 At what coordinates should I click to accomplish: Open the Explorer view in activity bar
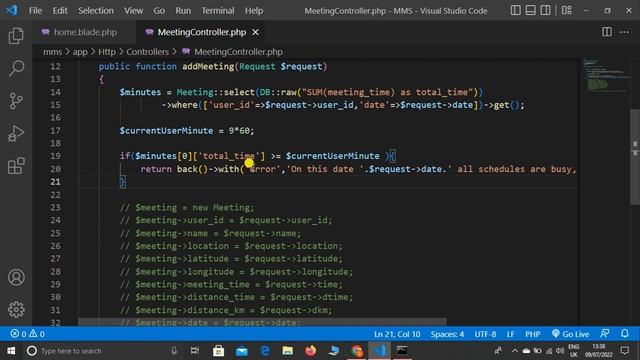click(x=16, y=36)
